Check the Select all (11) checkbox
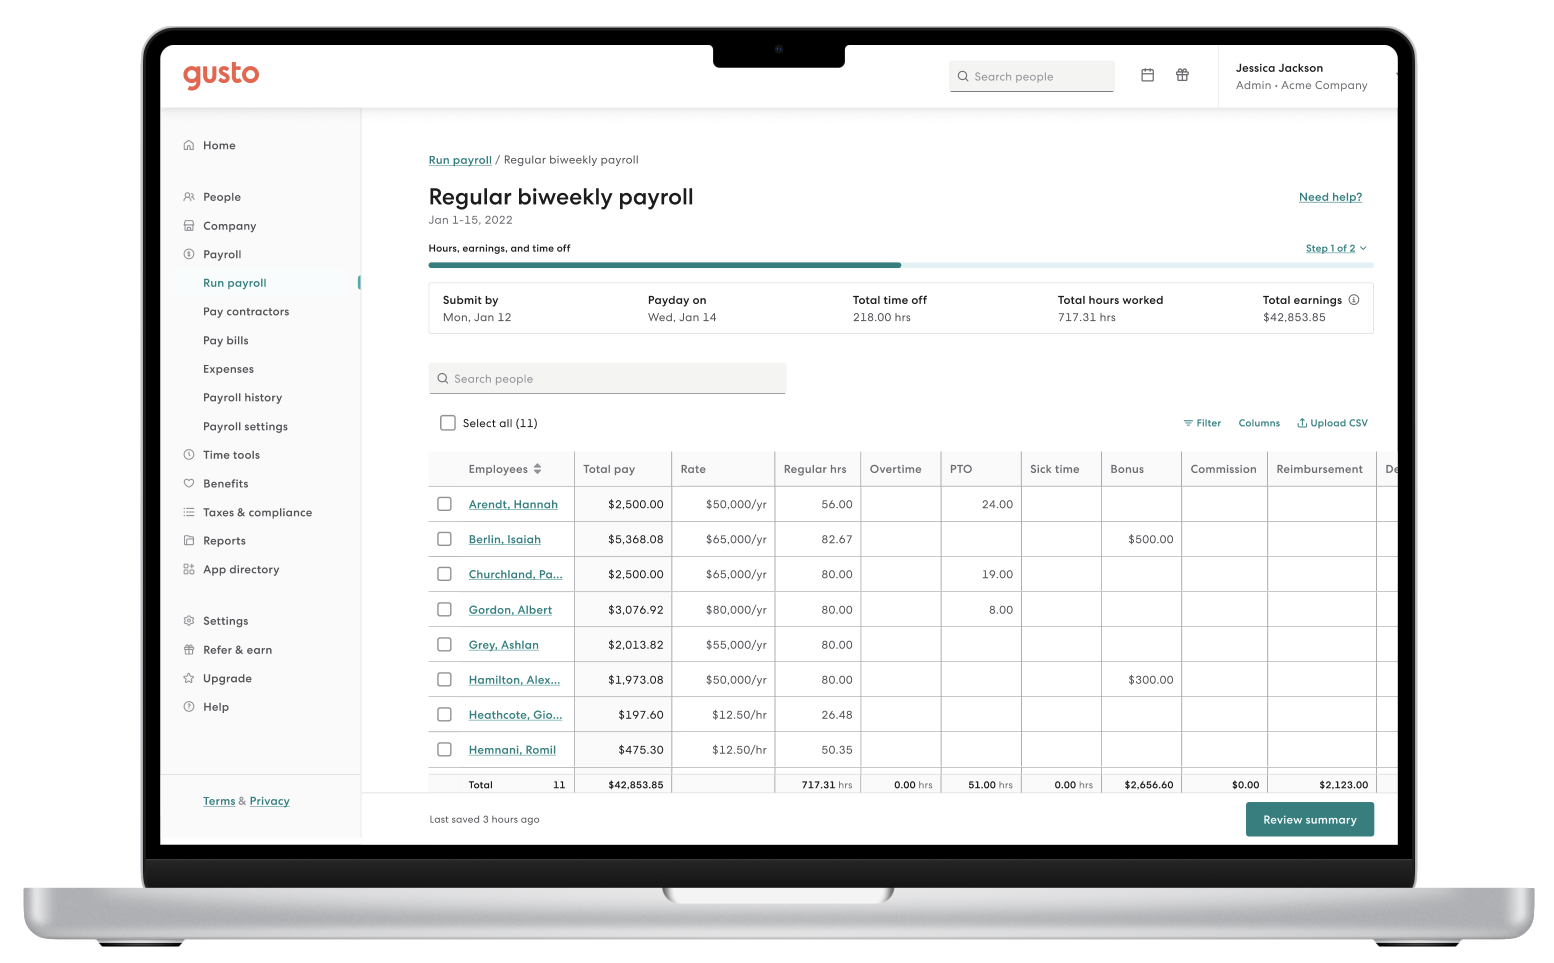 447,422
